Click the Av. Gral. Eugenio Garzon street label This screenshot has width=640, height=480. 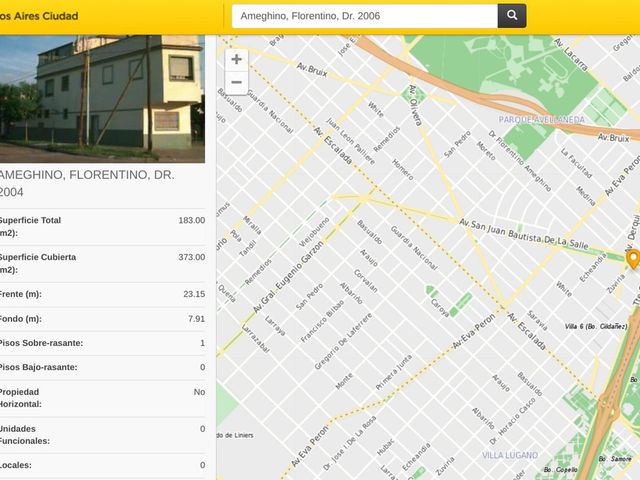tap(288, 277)
